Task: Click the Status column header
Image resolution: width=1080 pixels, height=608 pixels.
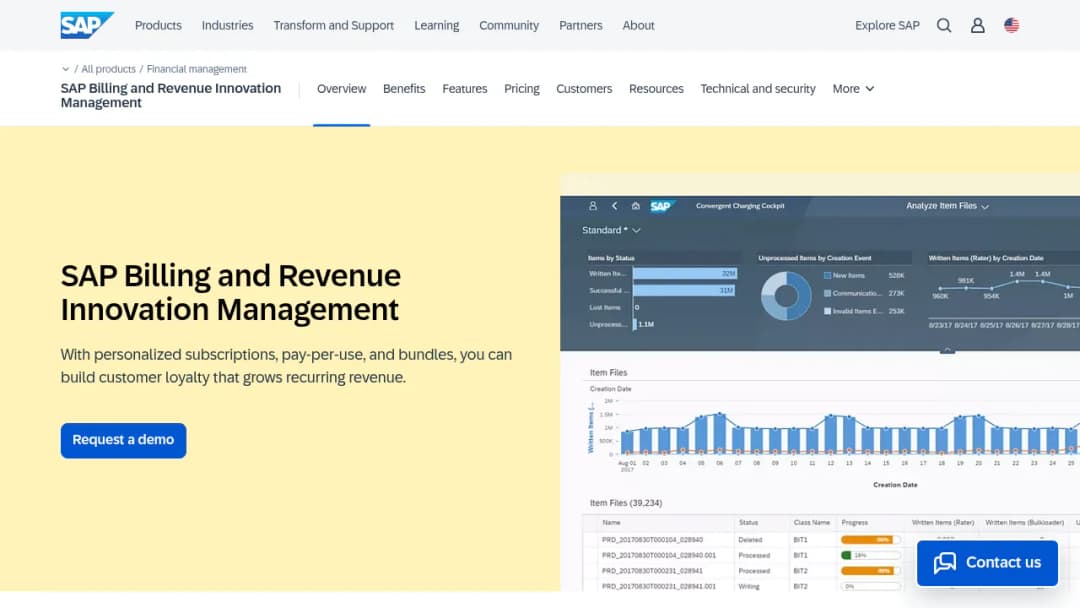Action: (x=748, y=523)
